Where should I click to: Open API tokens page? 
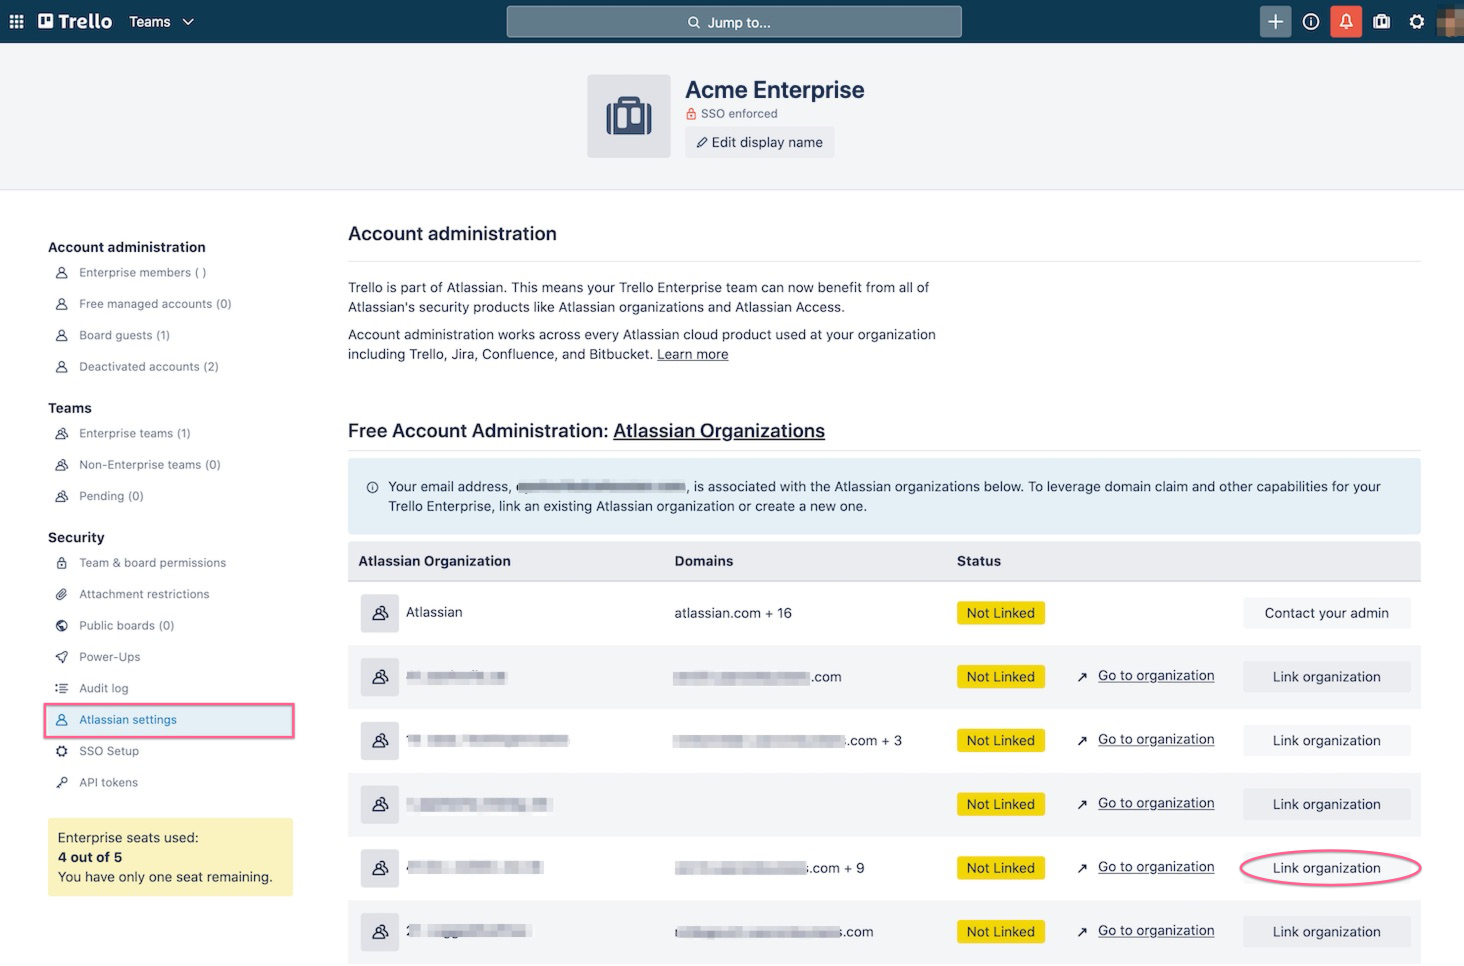(x=108, y=783)
